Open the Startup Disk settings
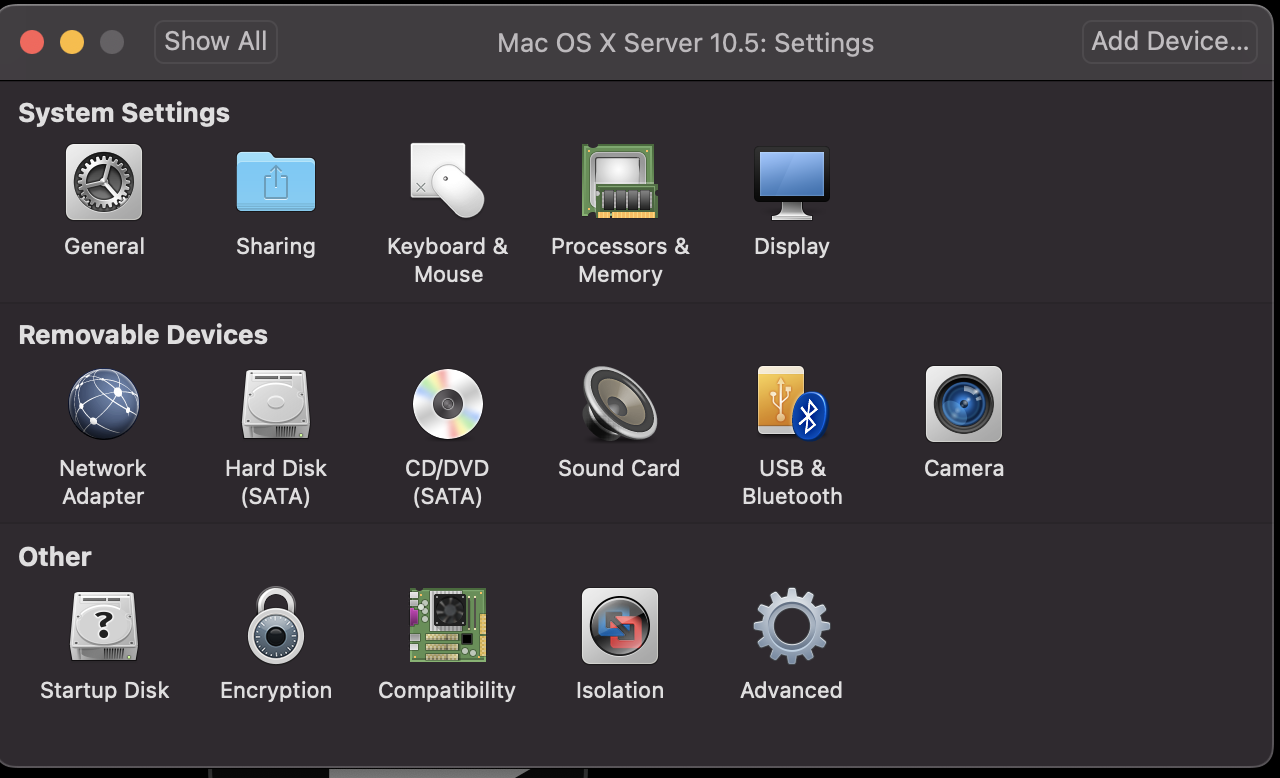The image size is (1280, 778). click(x=104, y=626)
